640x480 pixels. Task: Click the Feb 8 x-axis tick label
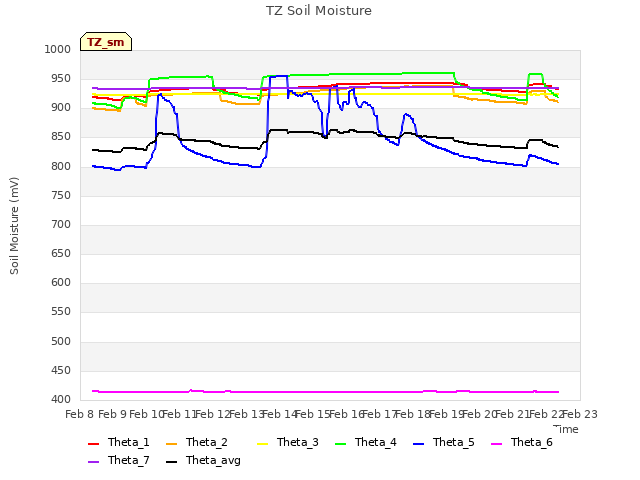80,414
